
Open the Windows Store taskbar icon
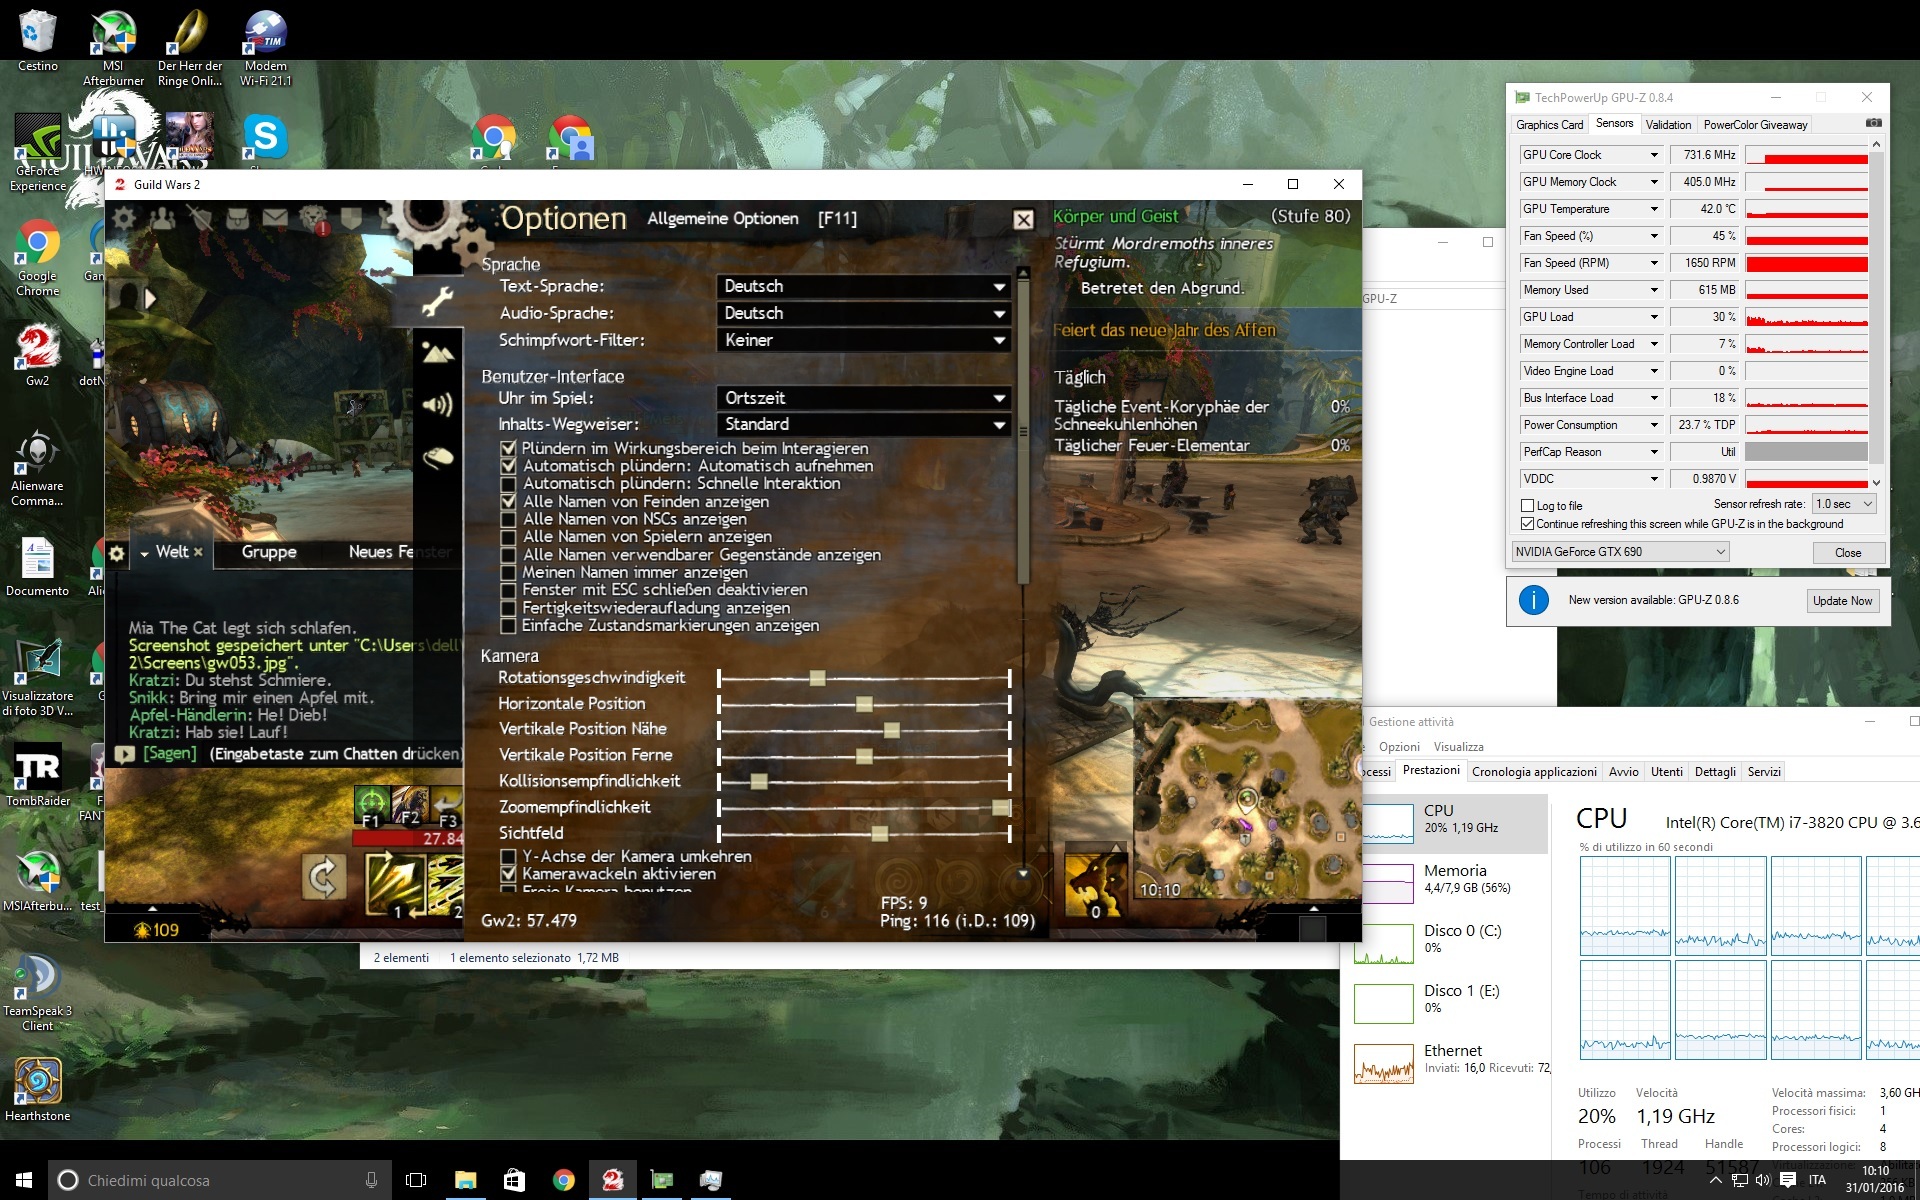tap(514, 1180)
